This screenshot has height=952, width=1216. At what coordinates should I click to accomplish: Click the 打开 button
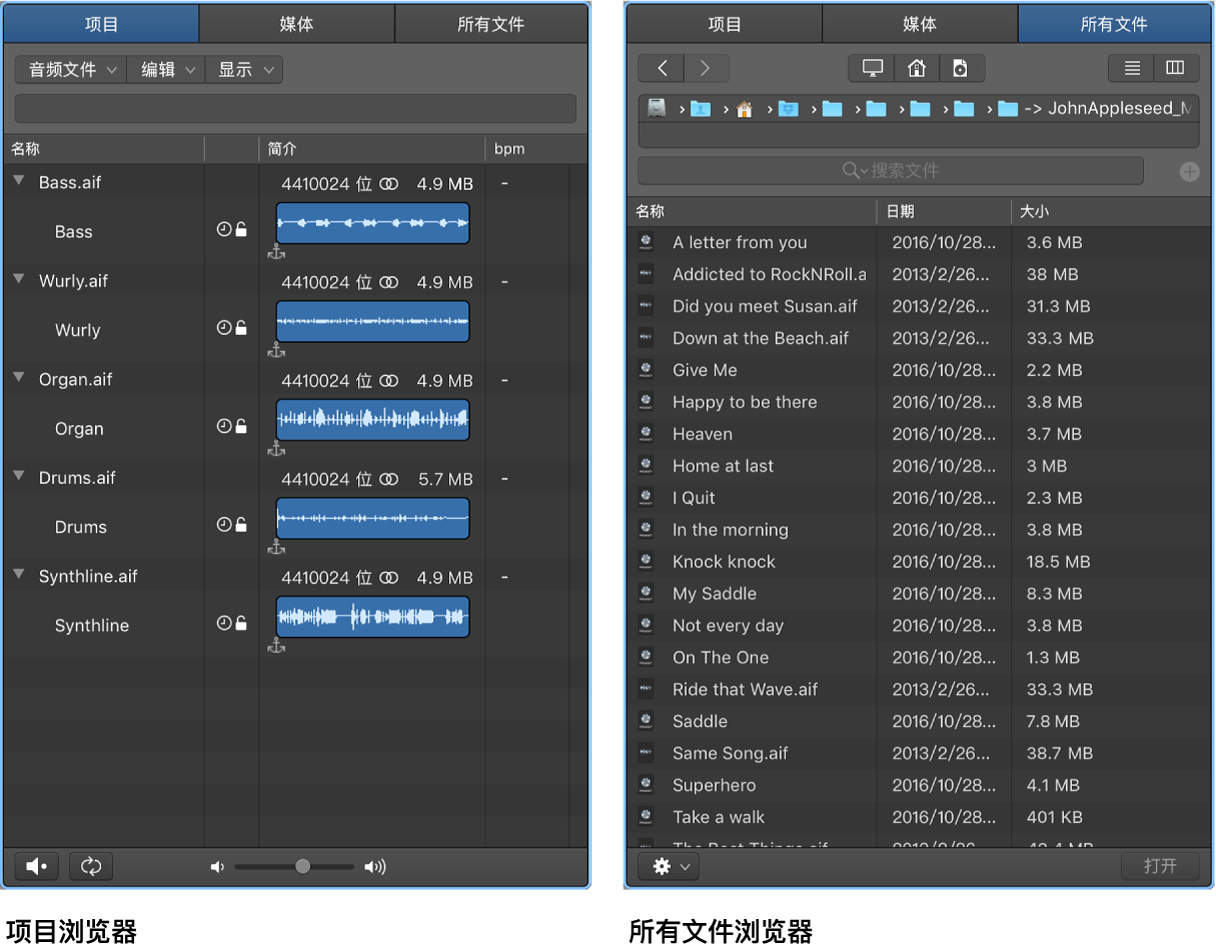tap(1160, 866)
